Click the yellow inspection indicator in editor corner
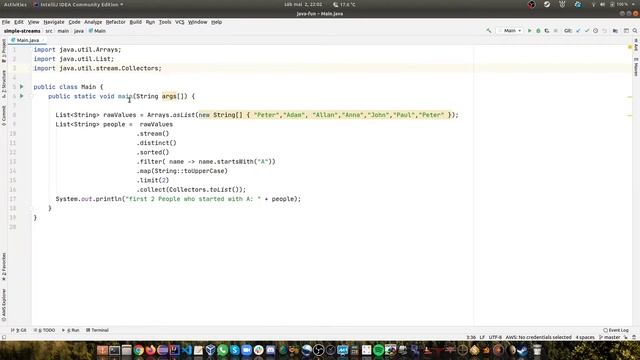Viewport: 640px width, 360px height. pos(629,47)
